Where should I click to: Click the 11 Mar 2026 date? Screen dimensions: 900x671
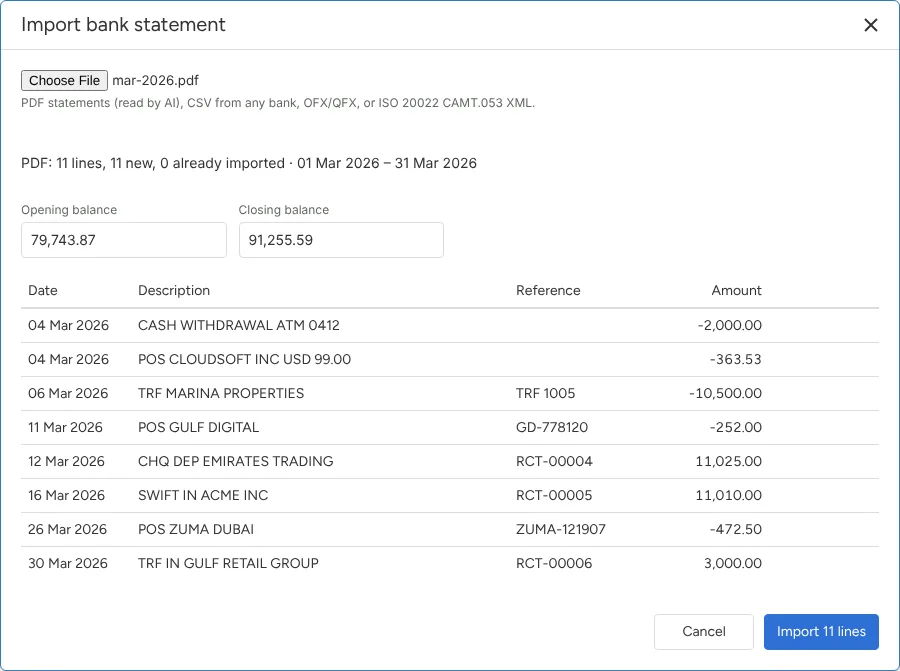(65, 427)
